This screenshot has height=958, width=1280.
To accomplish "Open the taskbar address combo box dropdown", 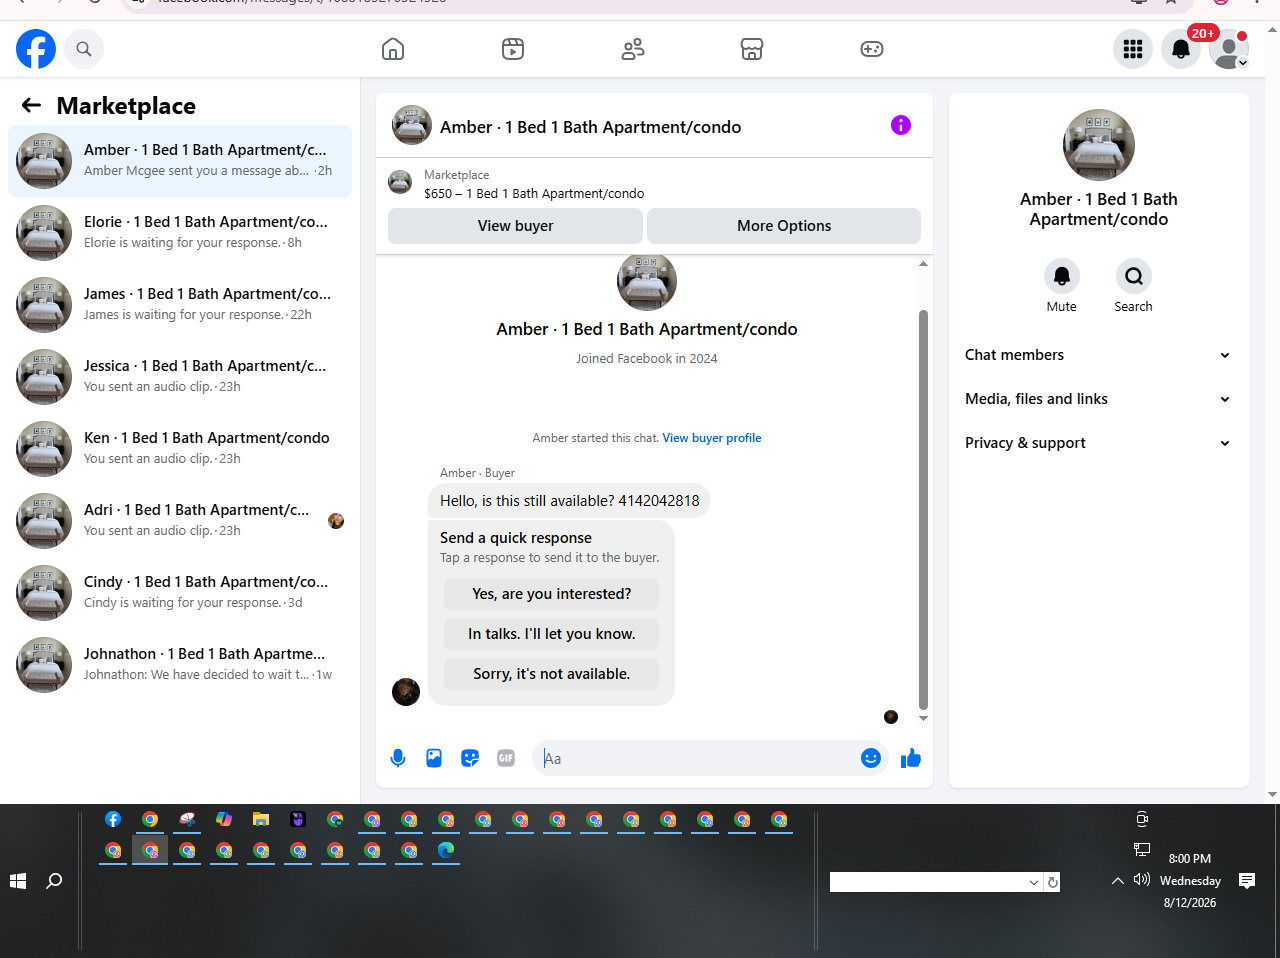I will click(1034, 883).
